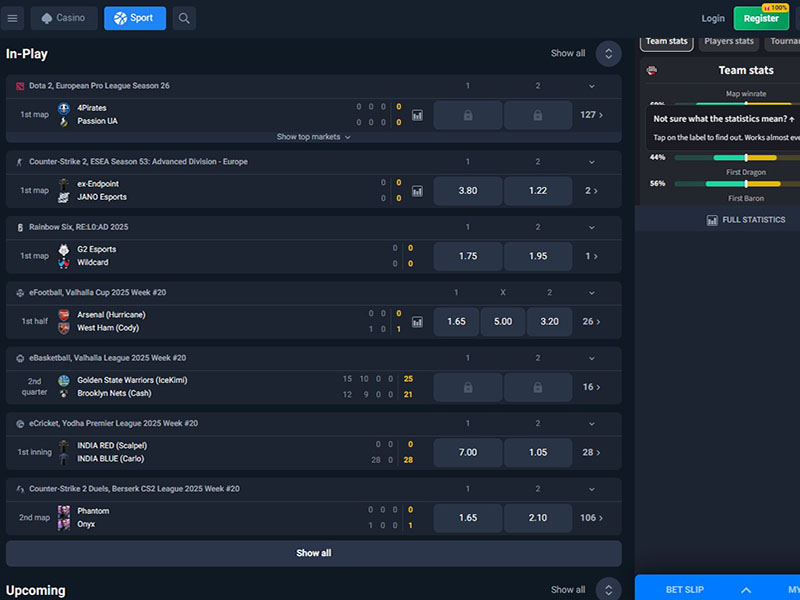The image size is (800, 600).
Task: Click the Phantom player avatar
Action: (64, 511)
